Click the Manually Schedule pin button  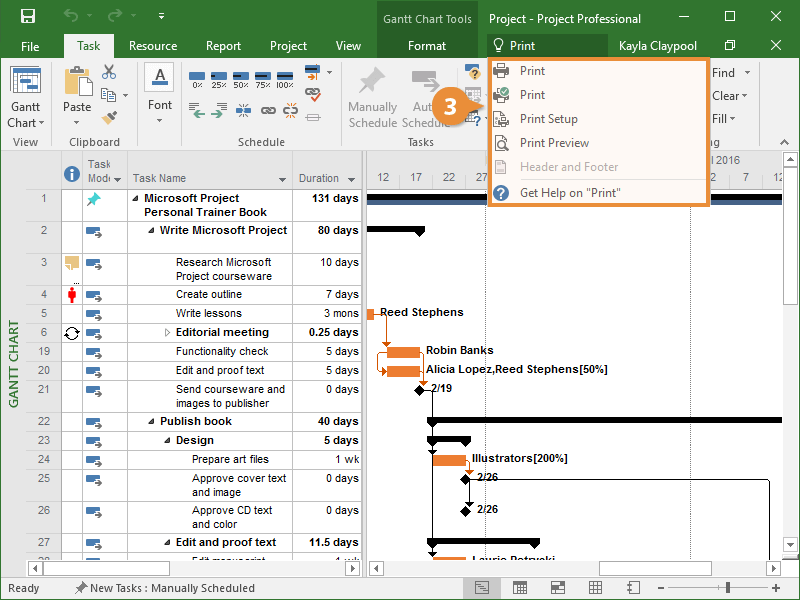372,99
